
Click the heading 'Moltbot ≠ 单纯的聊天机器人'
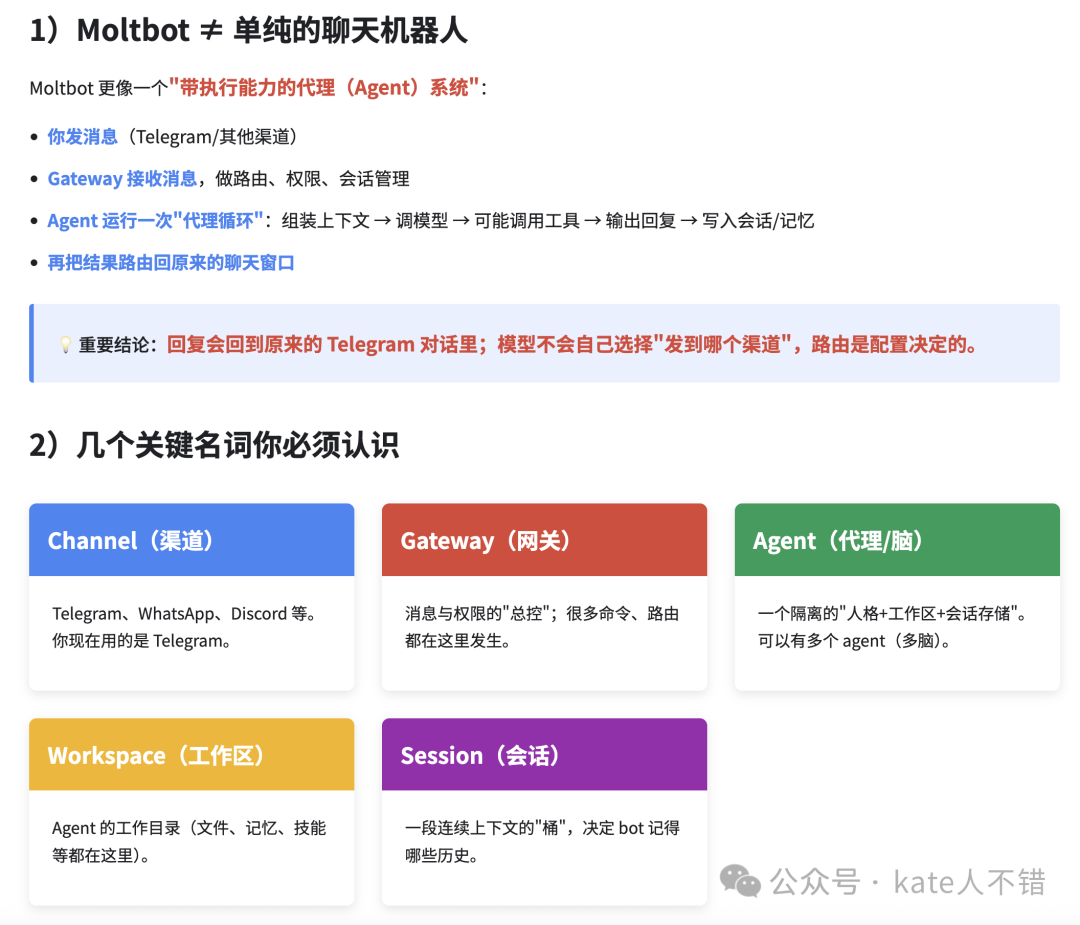pyautogui.click(x=248, y=31)
